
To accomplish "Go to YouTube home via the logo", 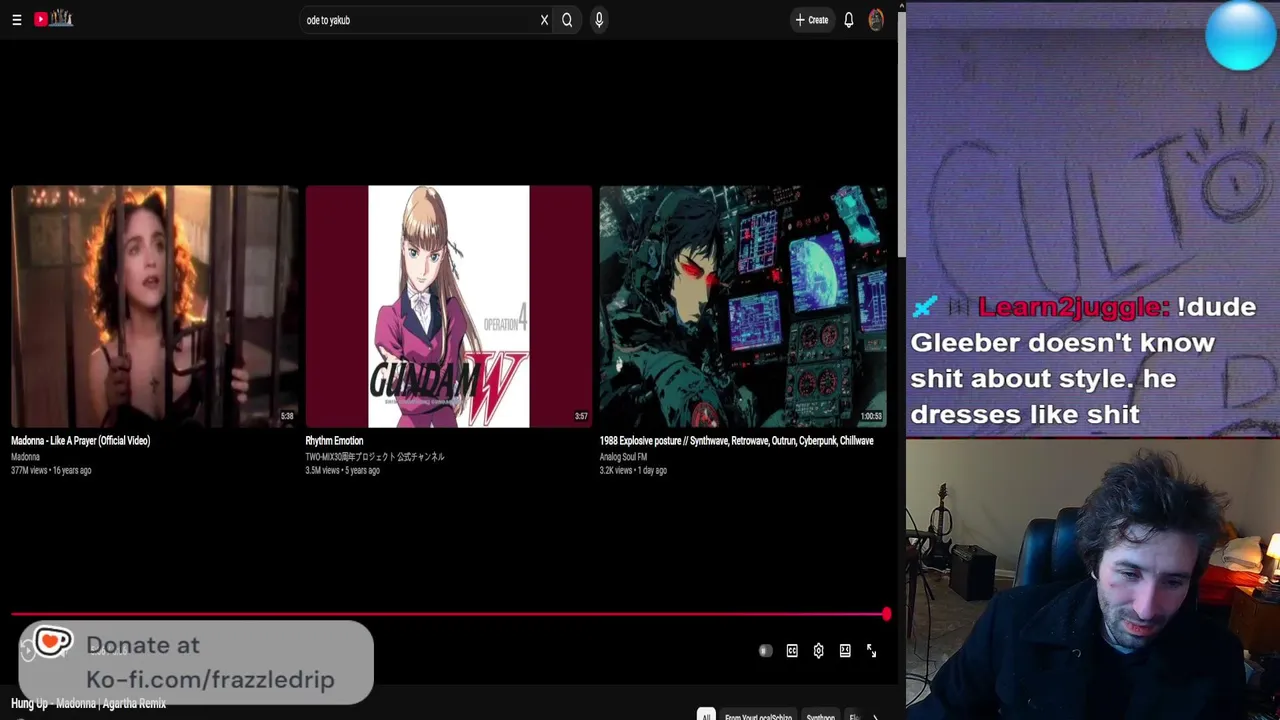I will (53, 19).
